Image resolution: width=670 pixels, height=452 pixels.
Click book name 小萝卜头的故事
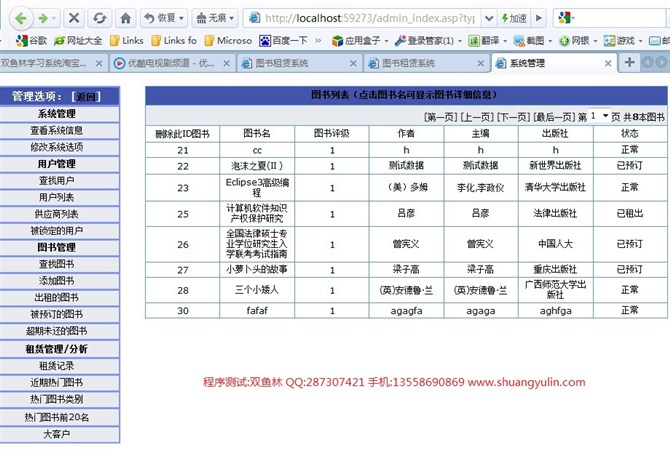pyautogui.click(x=257, y=270)
